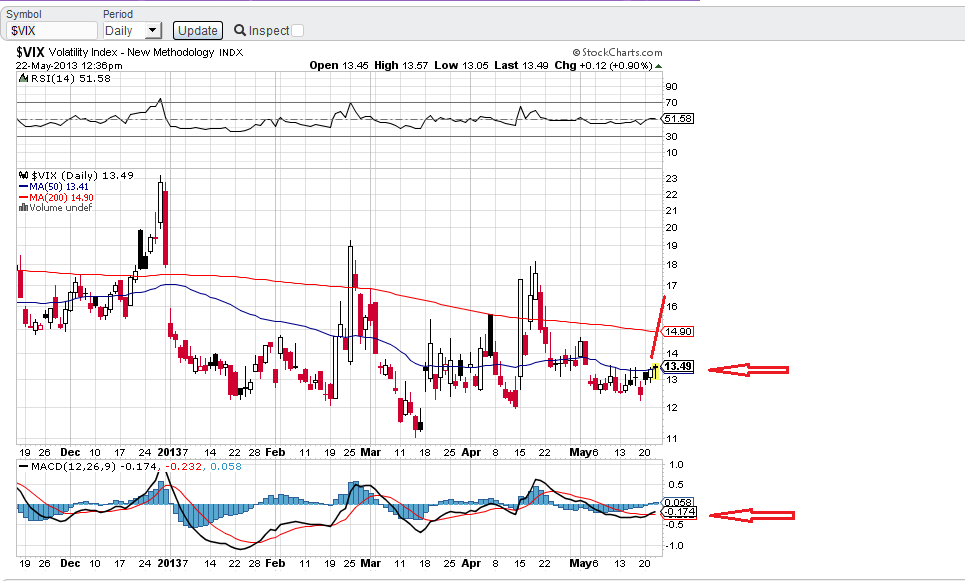Click the Volume undef legend icon

coord(23,208)
